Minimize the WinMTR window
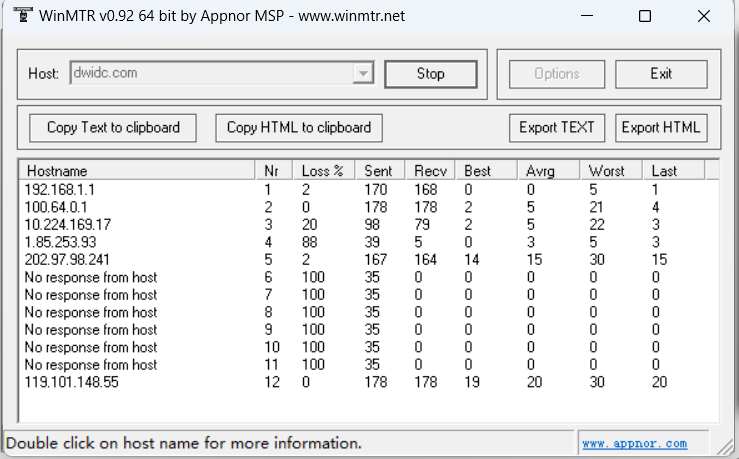The width and height of the screenshot is (739, 459). pyautogui.click(x=587, y=16)
